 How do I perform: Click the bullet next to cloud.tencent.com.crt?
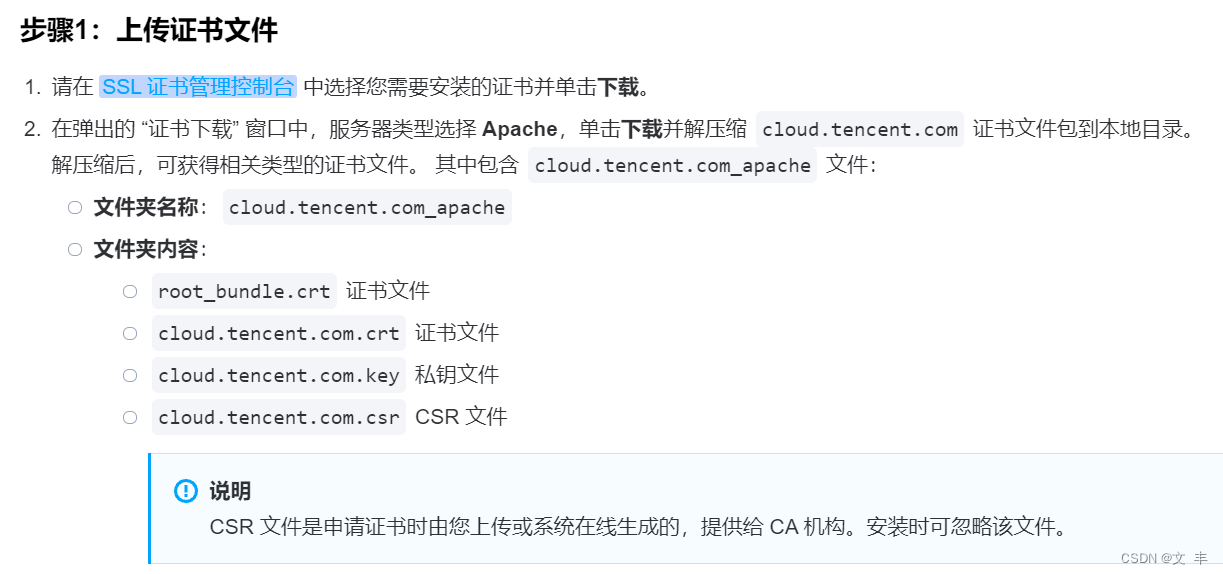(130, 334)
